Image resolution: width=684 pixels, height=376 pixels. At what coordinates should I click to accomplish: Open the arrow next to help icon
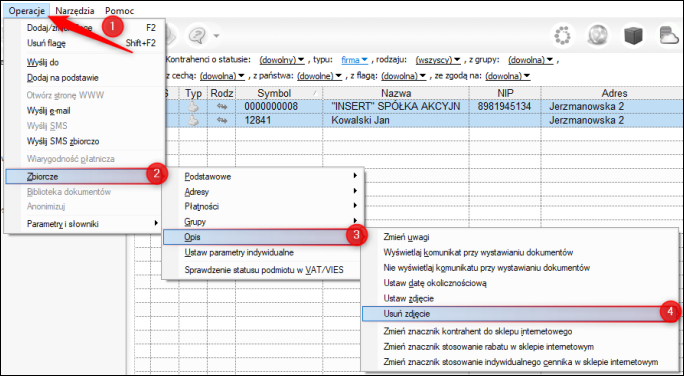[216, 36]
